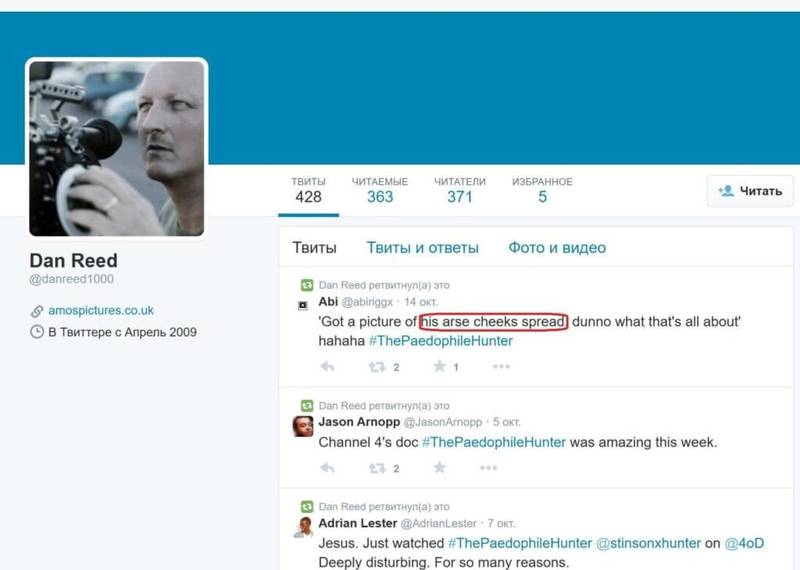Click the Dan Reed profile name heading
800x570 pixels.
73,261
